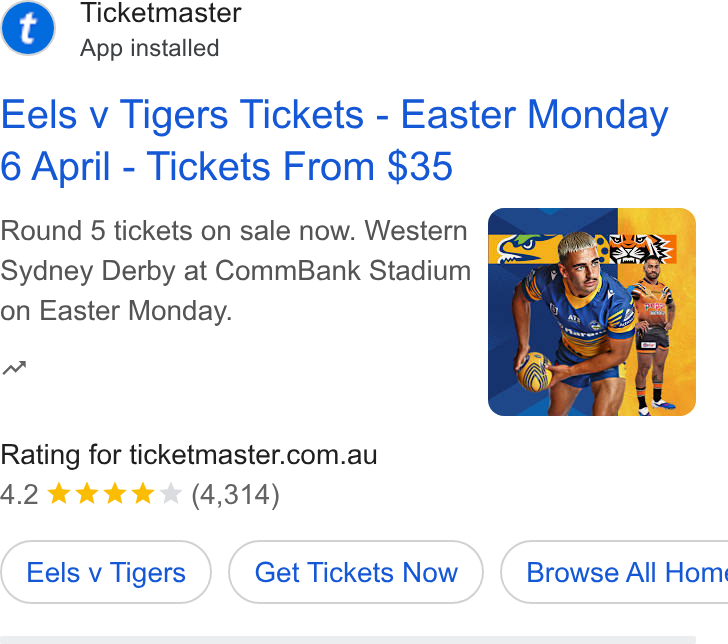Viewport: 728px width, 644px height.
Task: Click the Ticketmaster advertiser name
Action: [x=161, y=13]
